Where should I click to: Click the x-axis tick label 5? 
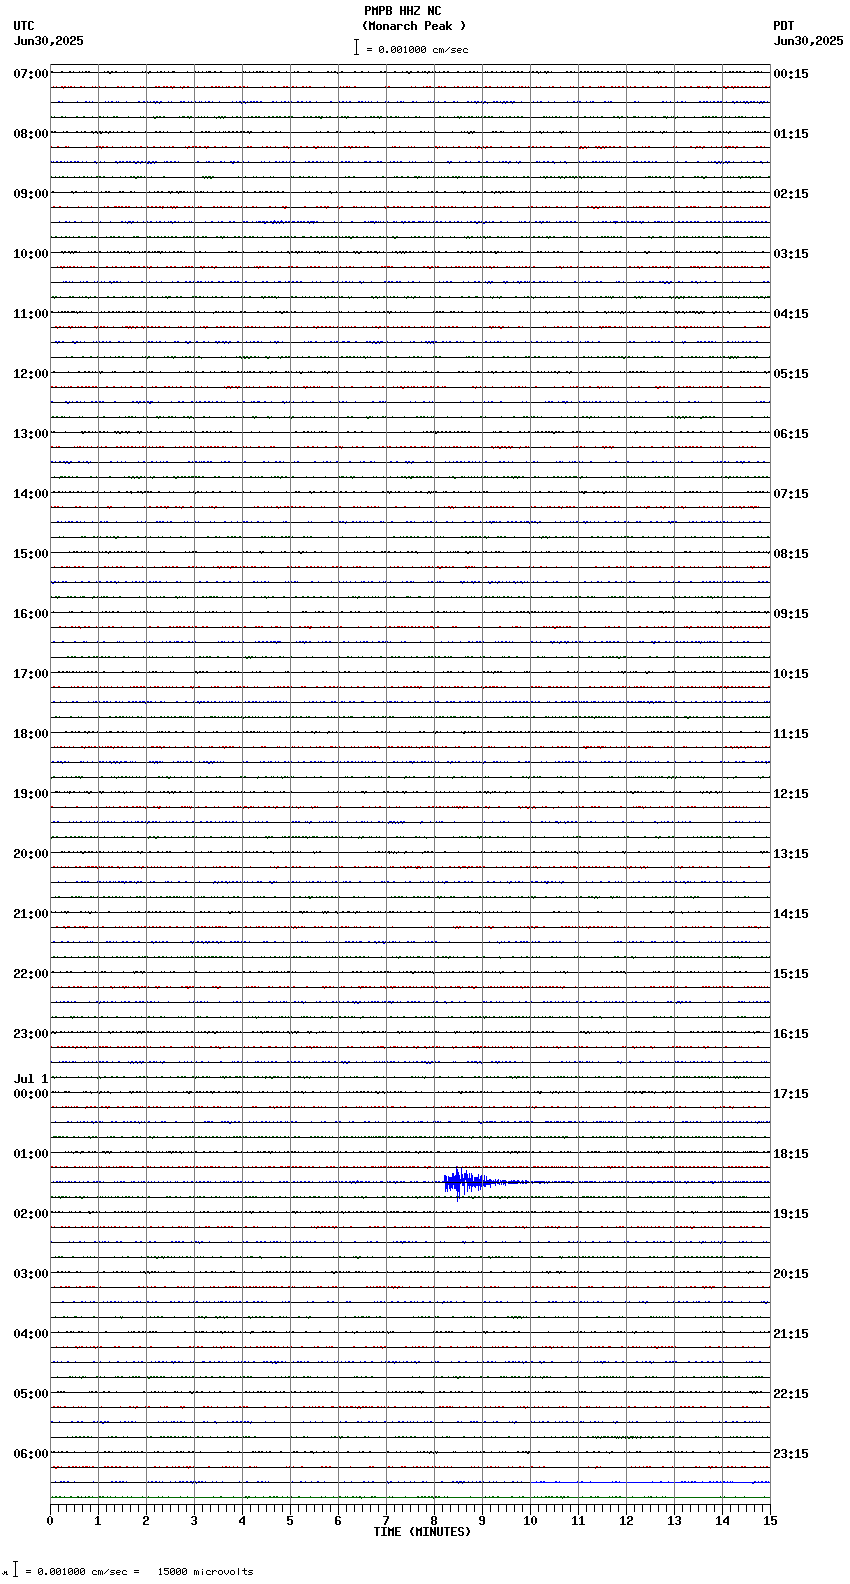coord(290,1521)
